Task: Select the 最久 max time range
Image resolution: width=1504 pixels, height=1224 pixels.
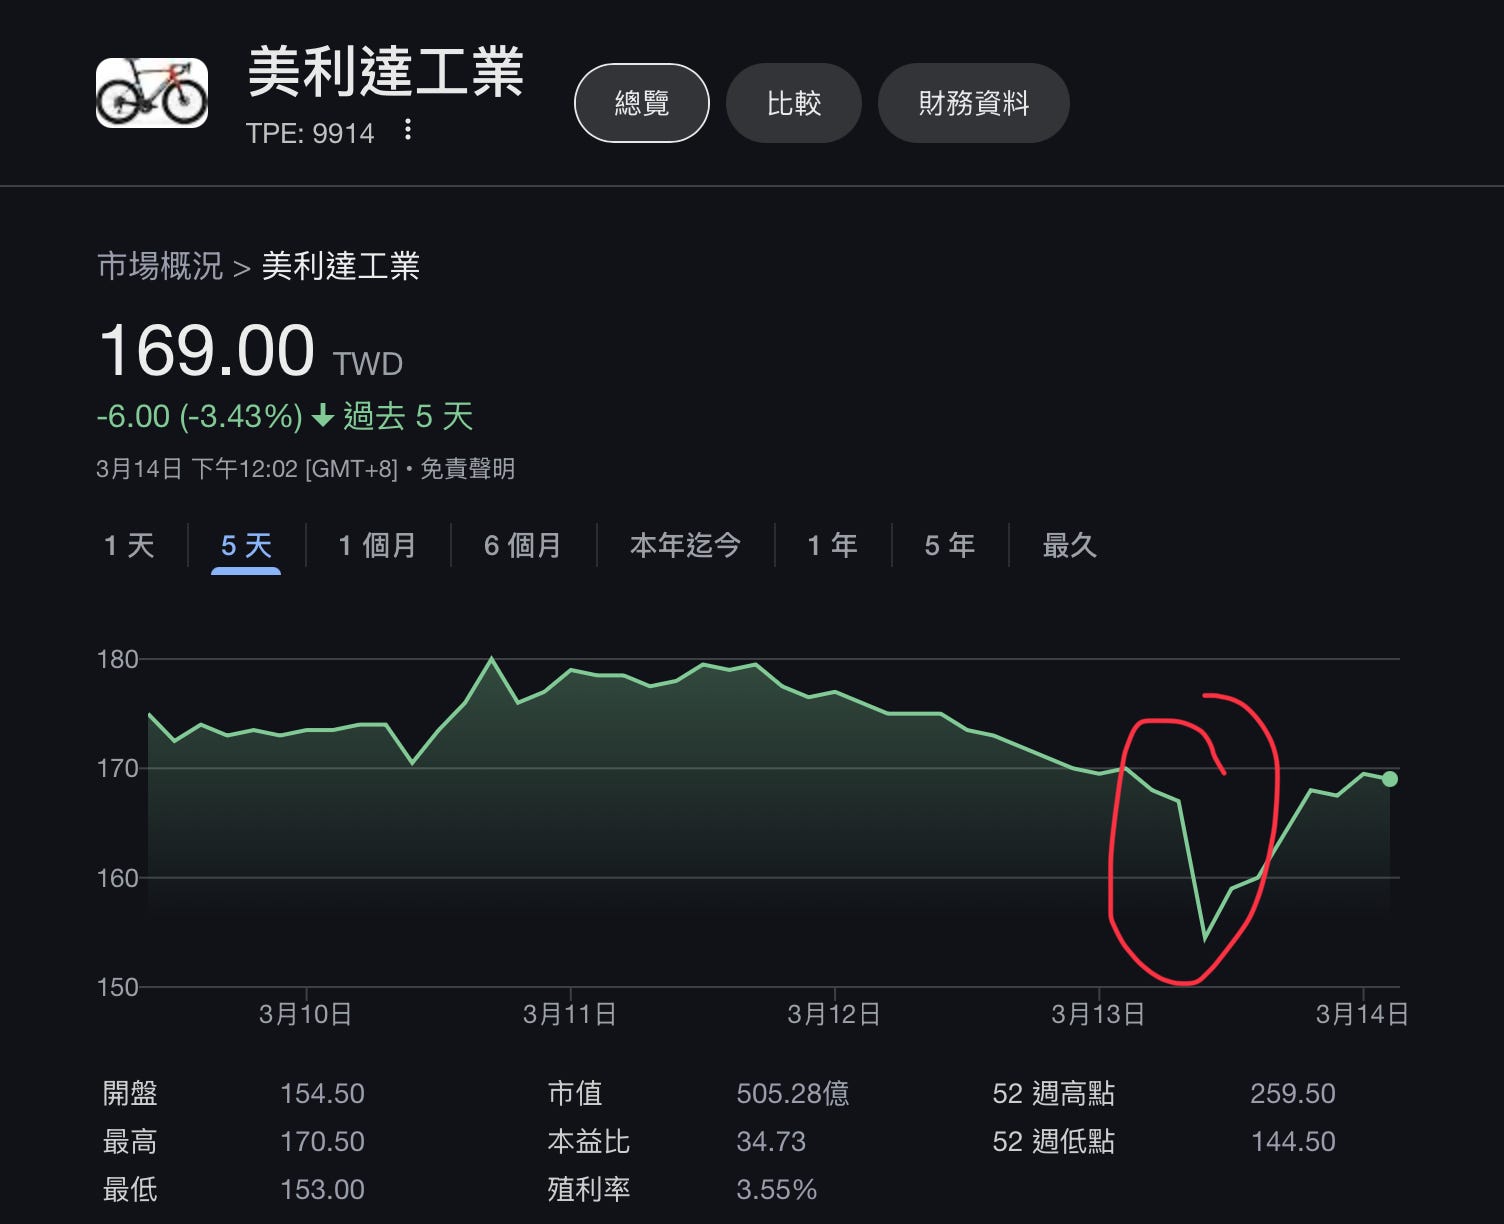Action: (x=1069, y=545)
